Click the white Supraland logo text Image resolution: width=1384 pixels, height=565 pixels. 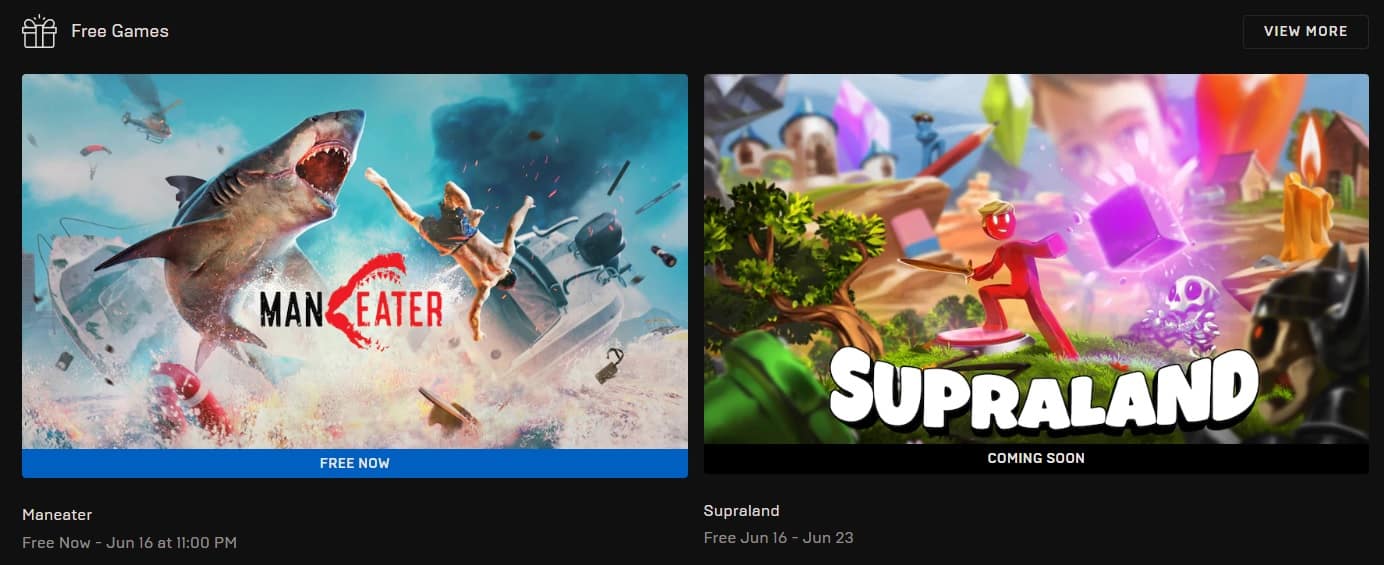click(1042, 390)
